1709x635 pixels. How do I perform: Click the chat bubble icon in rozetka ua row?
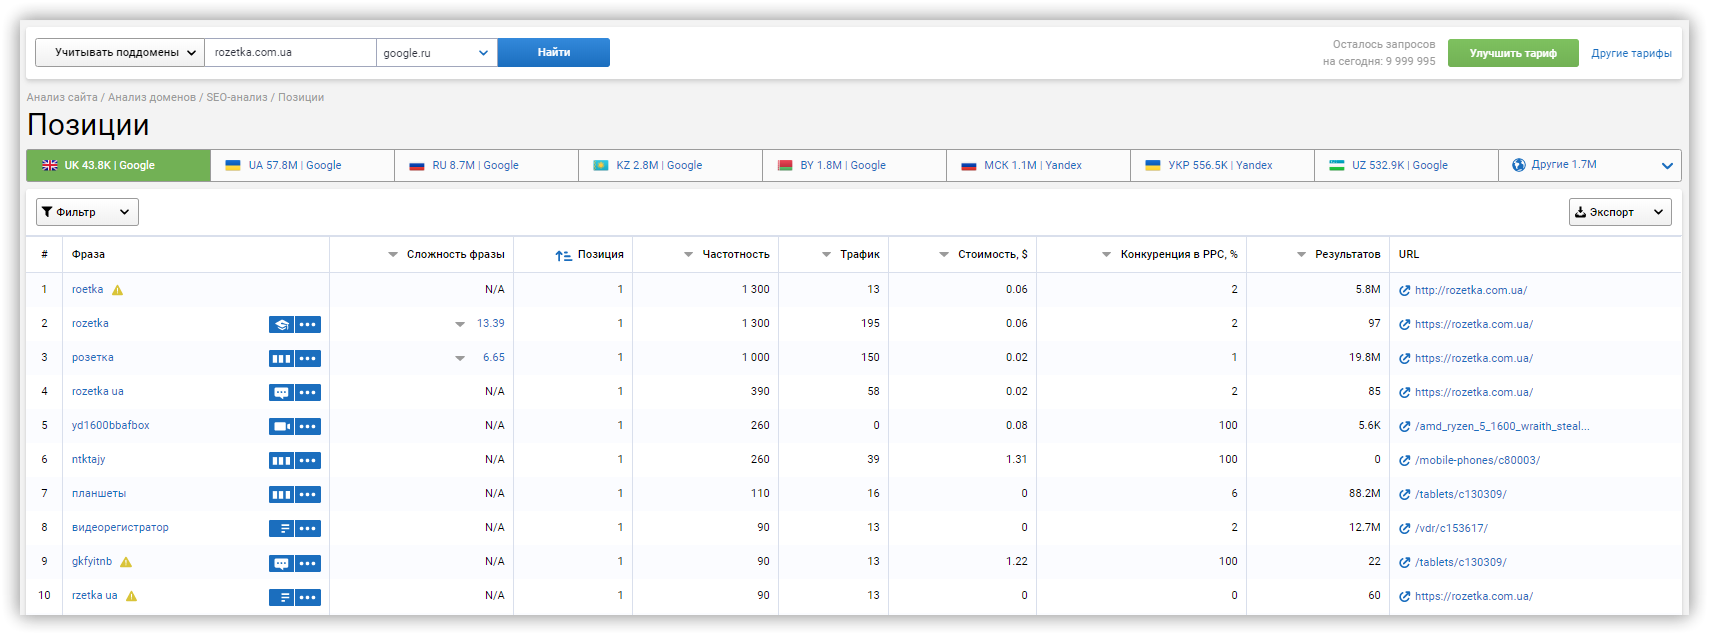click(281, 392)
